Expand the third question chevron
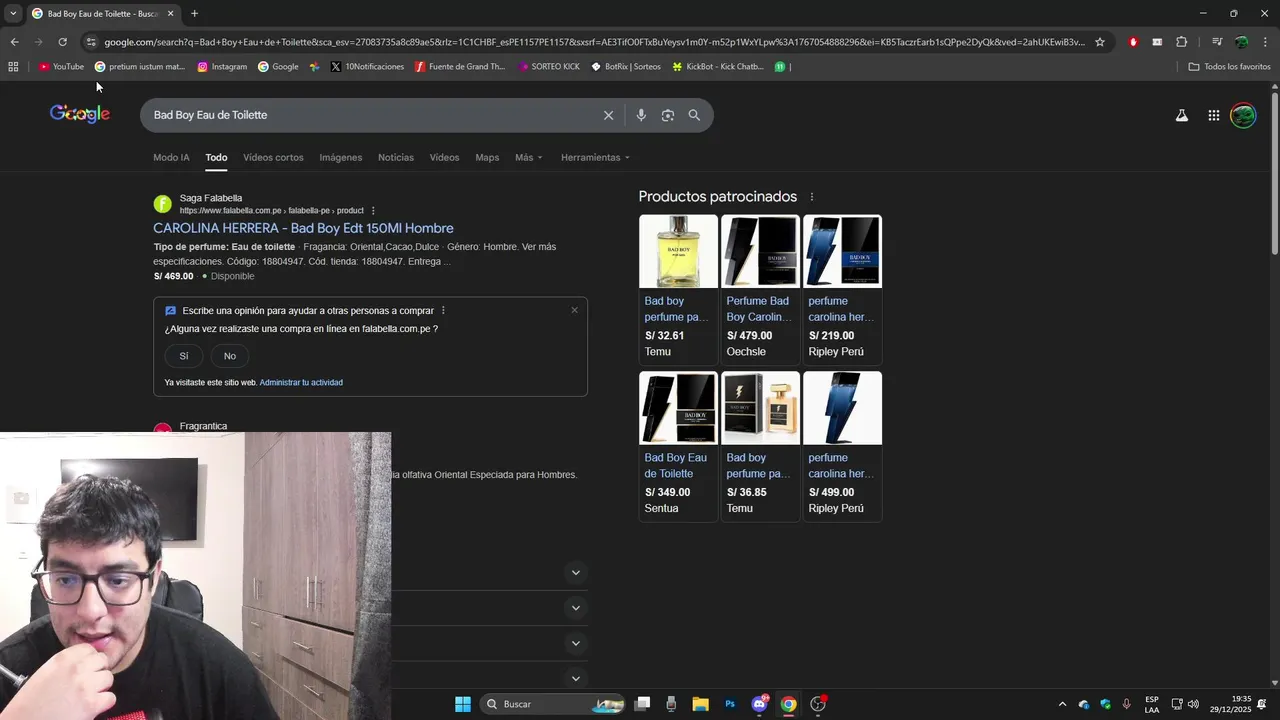Image resolution: width=1280 pixels, height=720 pixels. [575, 643]
